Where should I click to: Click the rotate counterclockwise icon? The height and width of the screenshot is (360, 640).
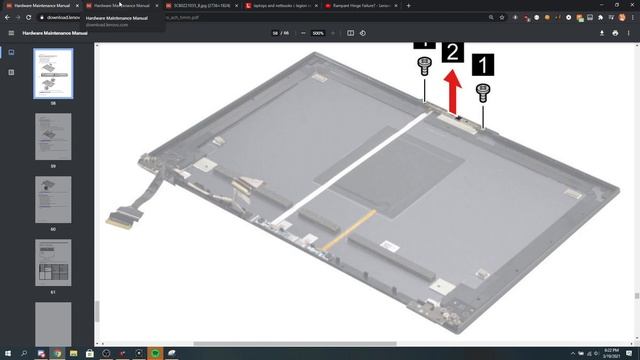coord(363,33)
